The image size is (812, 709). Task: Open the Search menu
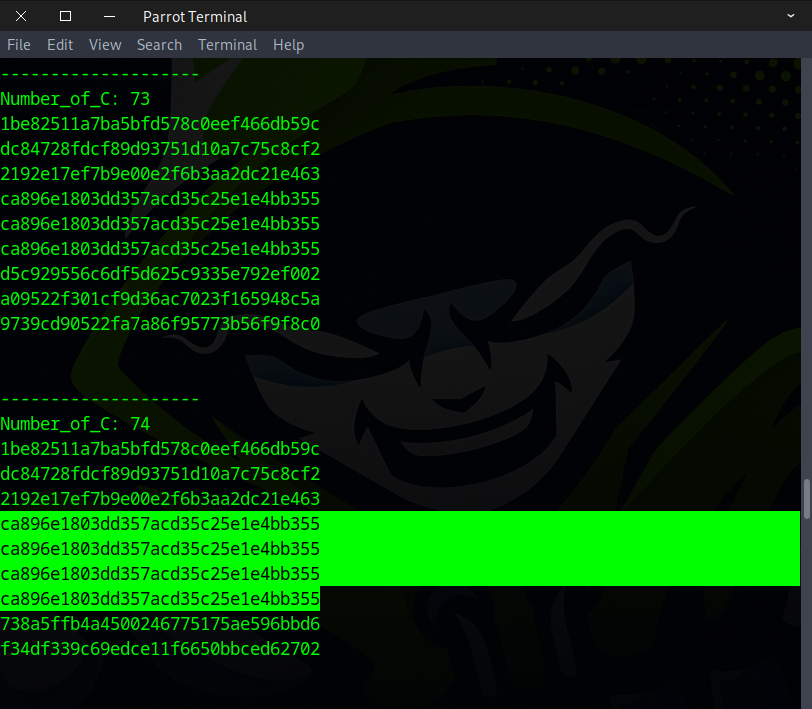(159, 45)
